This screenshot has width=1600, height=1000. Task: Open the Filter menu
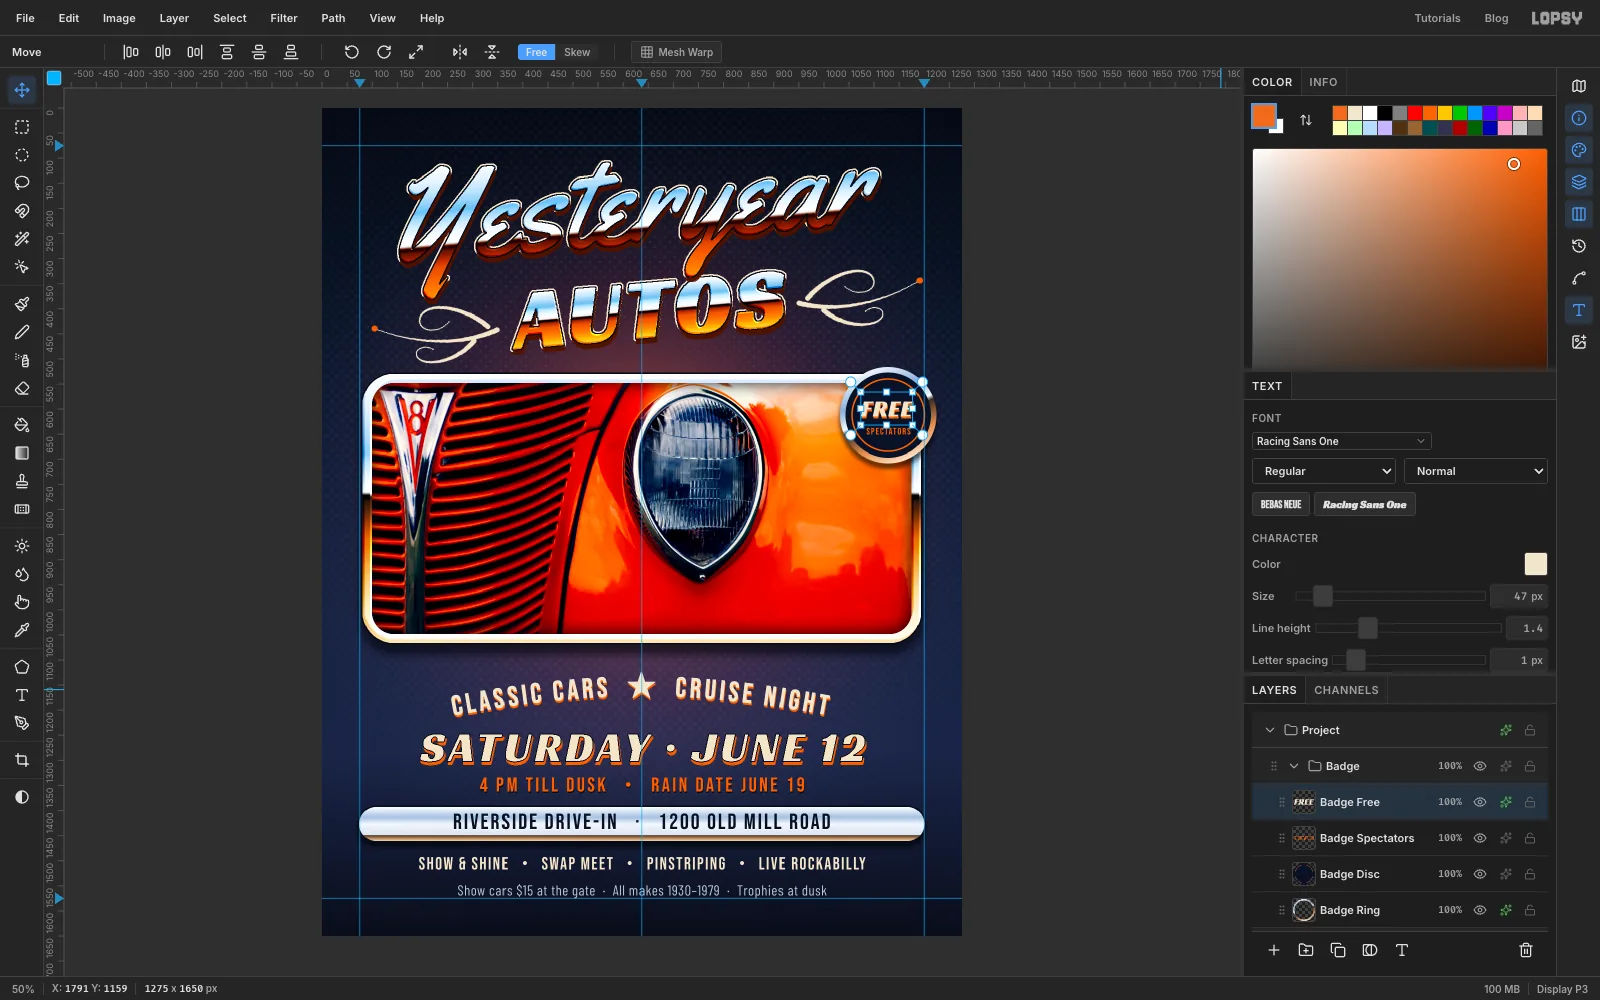(284, 18)
